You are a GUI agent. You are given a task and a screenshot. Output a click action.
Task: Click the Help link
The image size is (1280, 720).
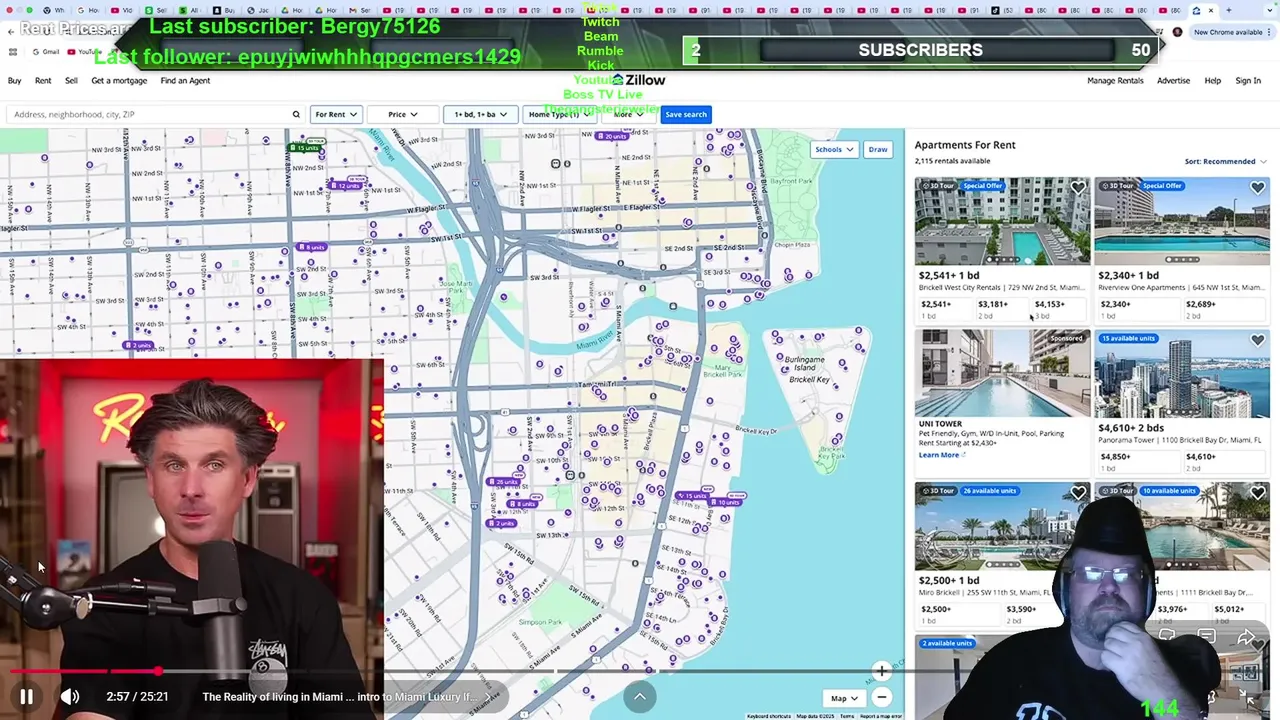(1212, 80)
